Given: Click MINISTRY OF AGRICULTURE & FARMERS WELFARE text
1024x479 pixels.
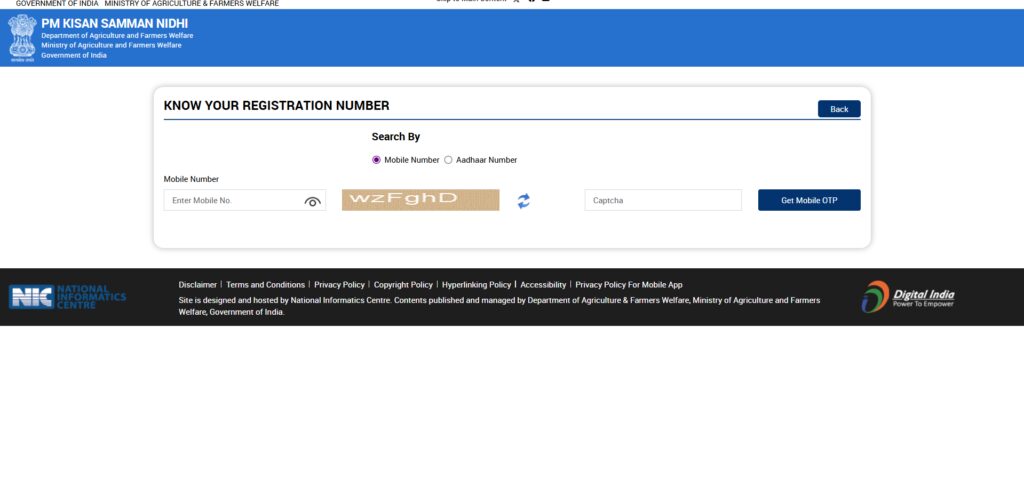Looking at the screenshot, I should click(x=191, y=3).
